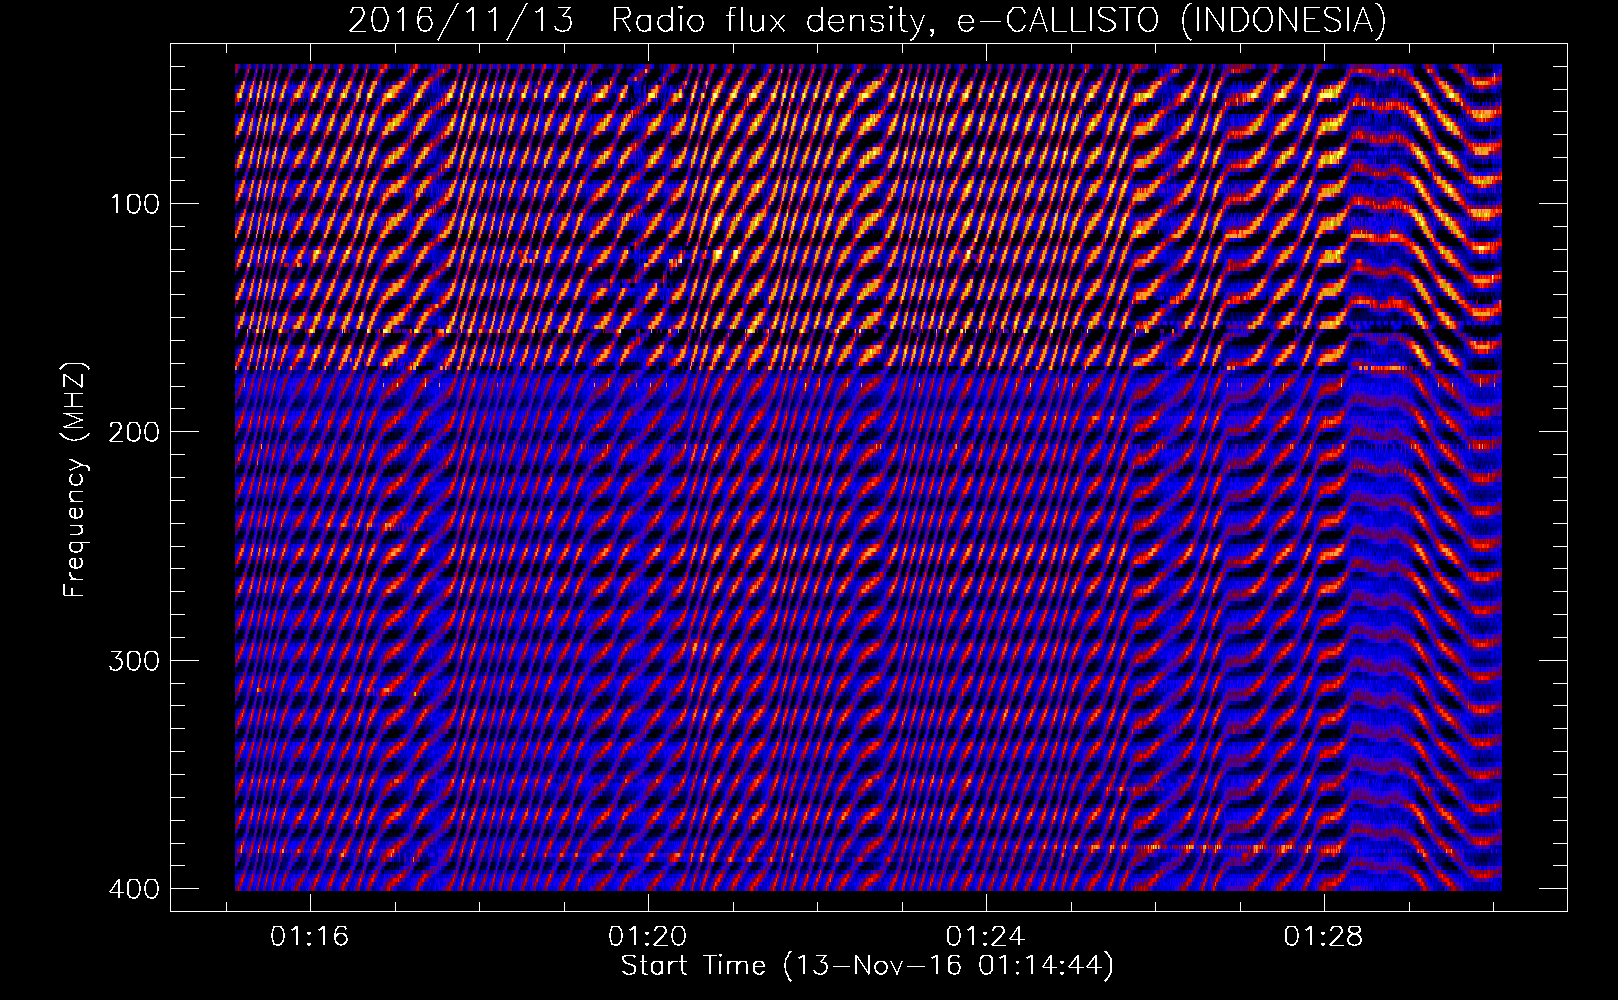Click the 01:16 time tick label

pos(310,937)
